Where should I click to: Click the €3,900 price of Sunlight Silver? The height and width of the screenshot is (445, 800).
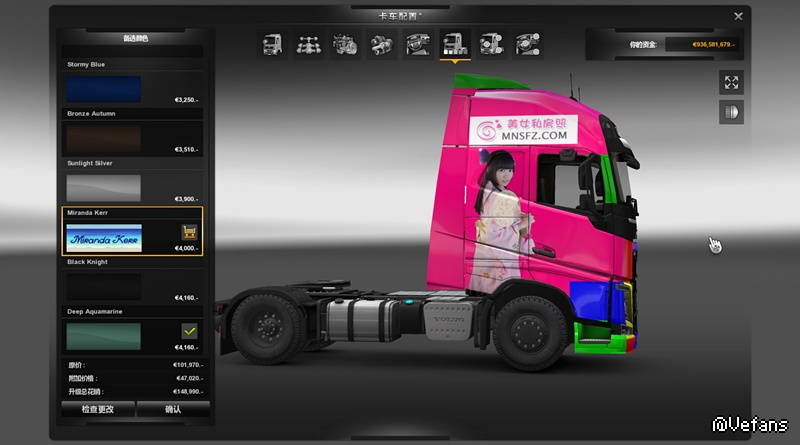click(x=186, y=199)
